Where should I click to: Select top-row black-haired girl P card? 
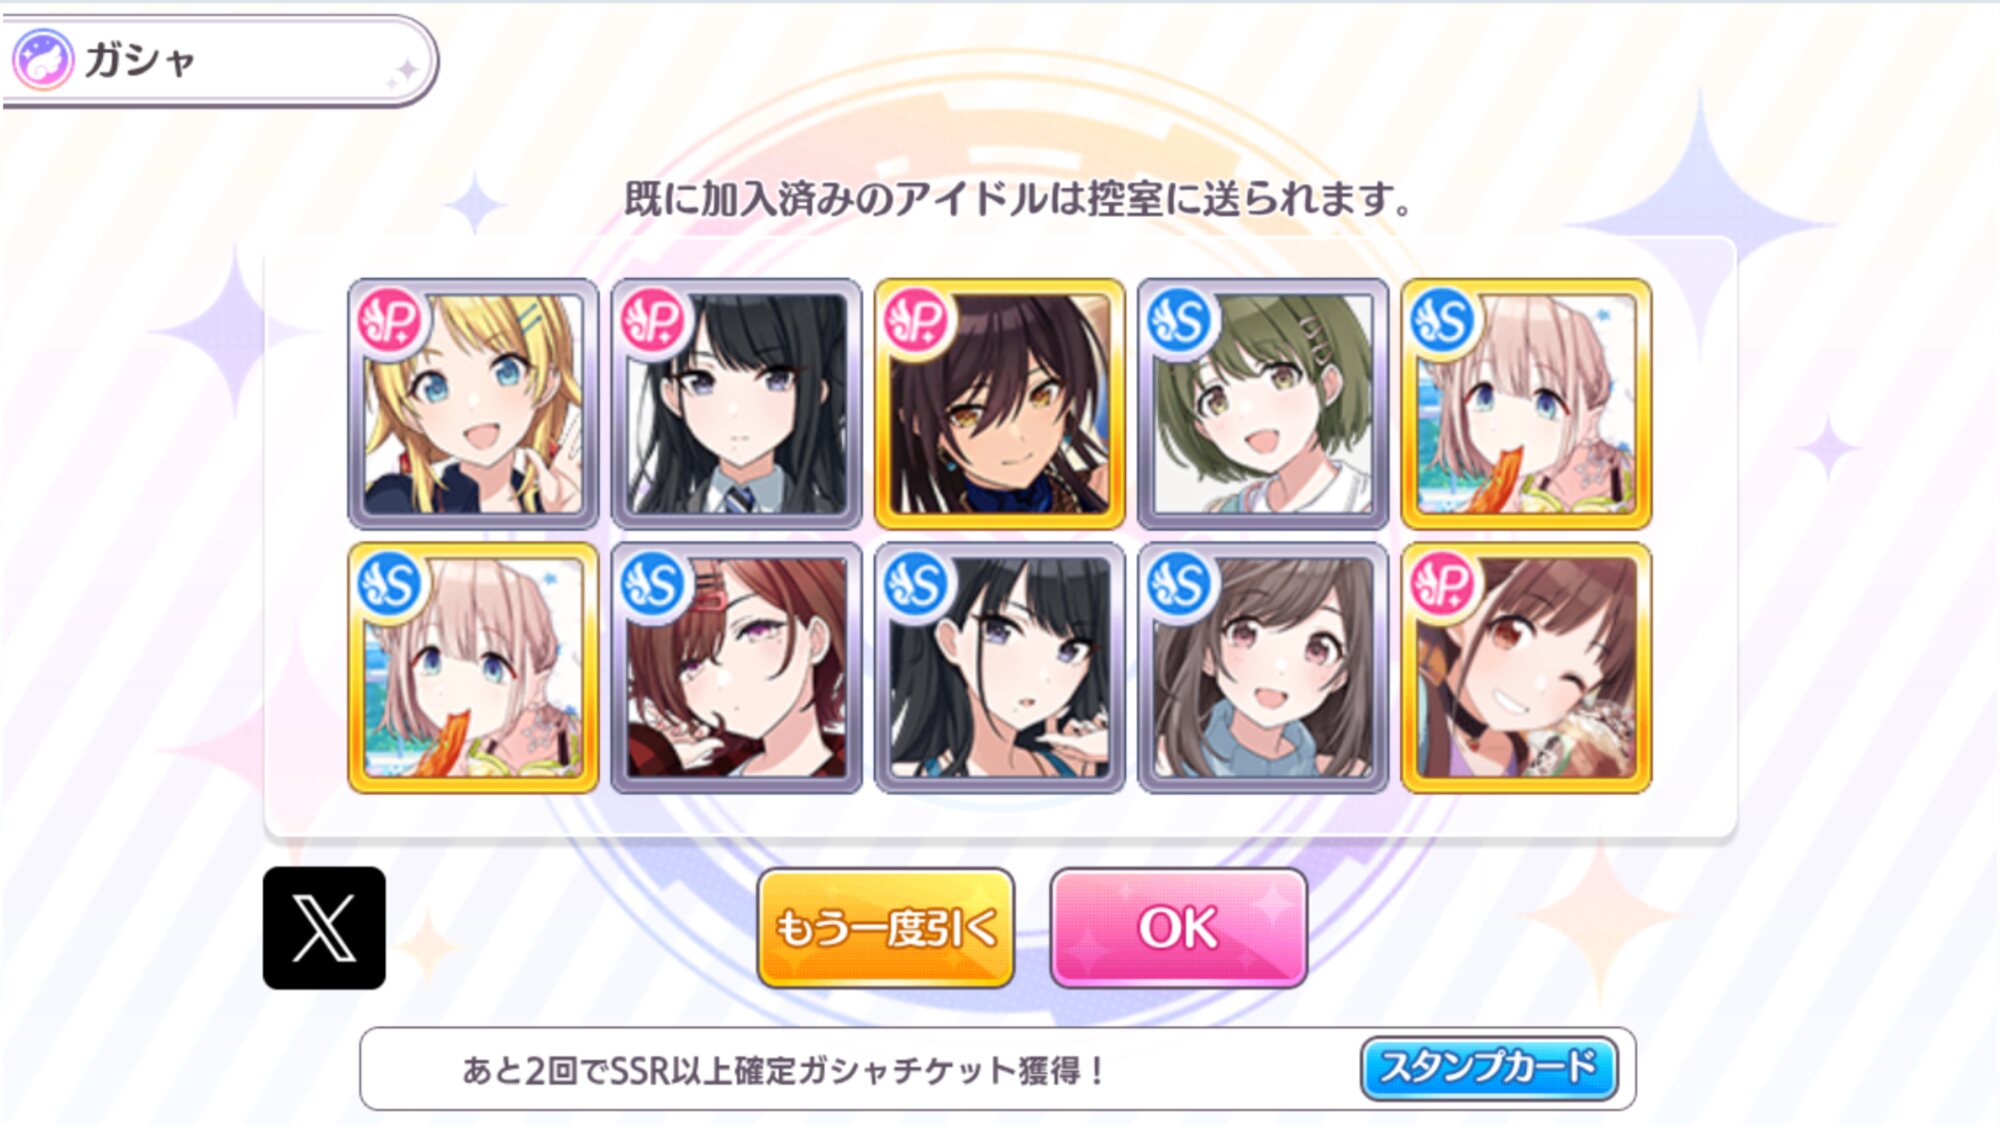click(736, 404)
